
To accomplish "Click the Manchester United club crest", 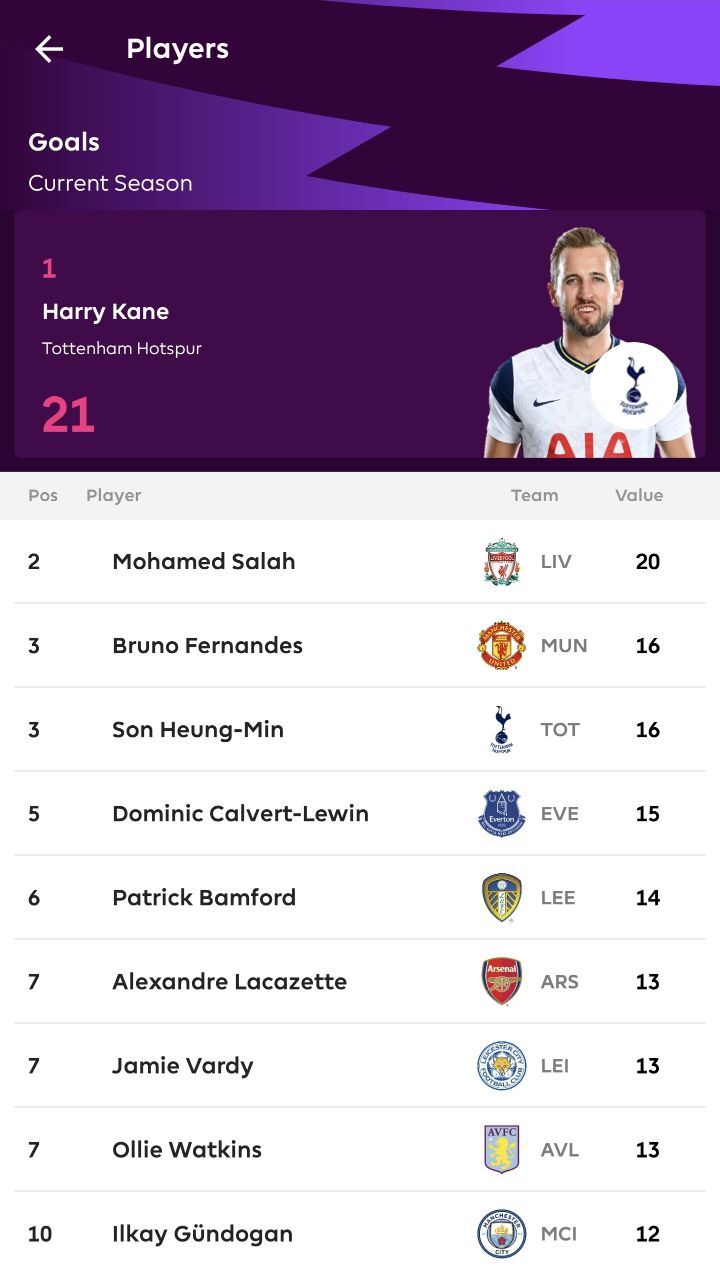I will coord(501,646).
